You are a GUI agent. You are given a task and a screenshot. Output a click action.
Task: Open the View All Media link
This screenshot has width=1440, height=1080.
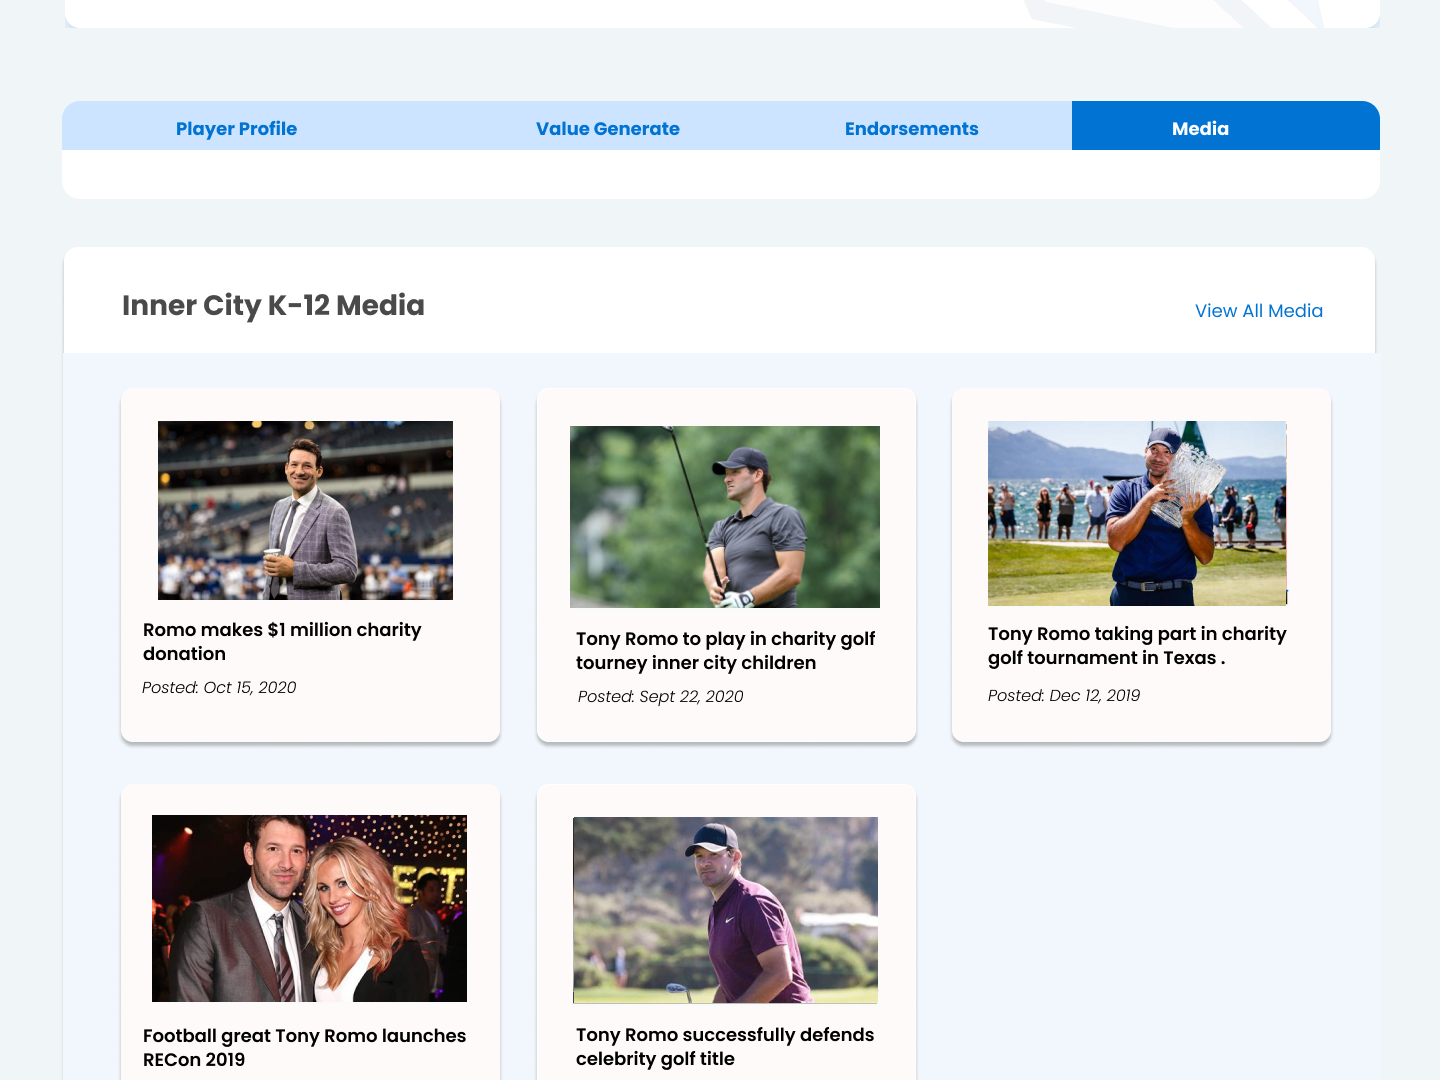pos(1258,311)
